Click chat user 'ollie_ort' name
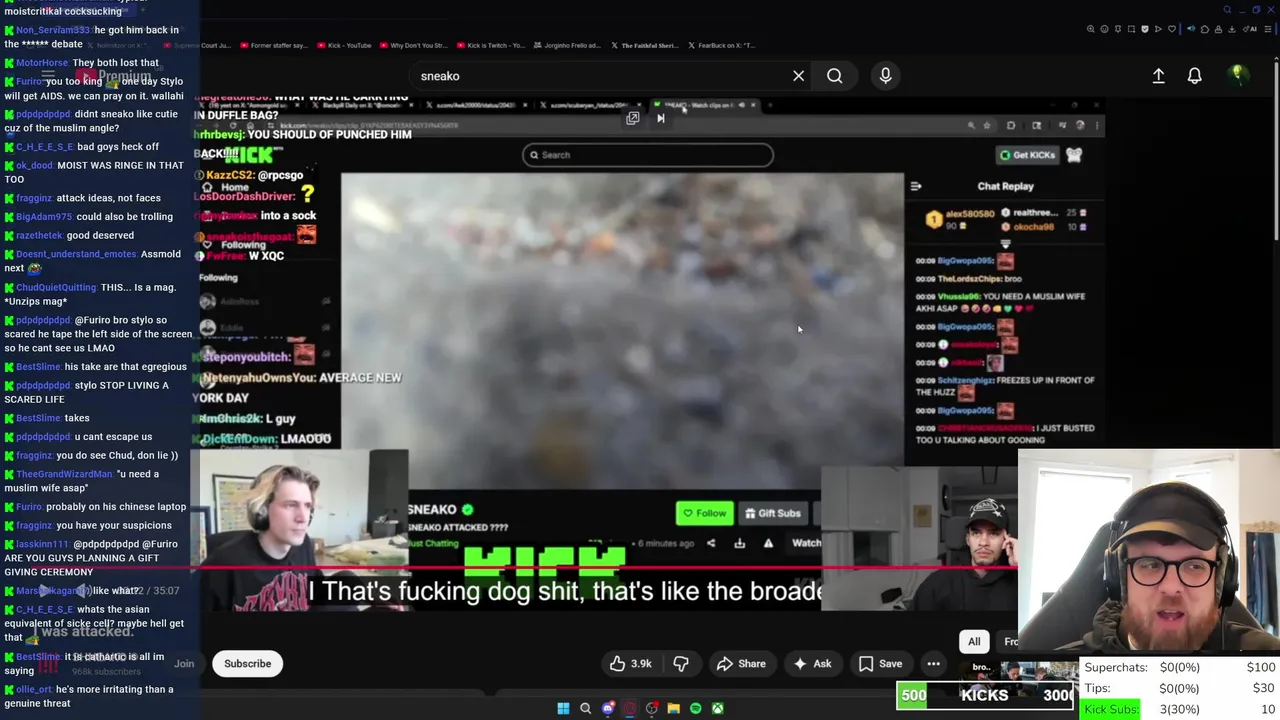 pyautogui.click(x=34, y=690)
